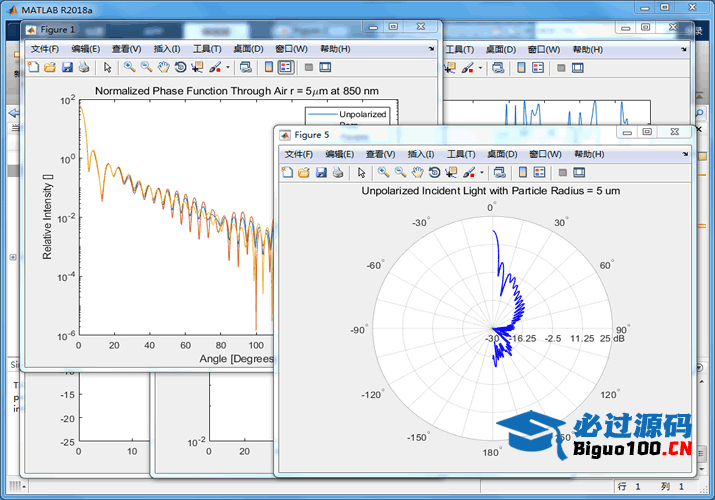
Task: Open 工具(T) menu in Figure 5
Action: [x=461, y=154]
